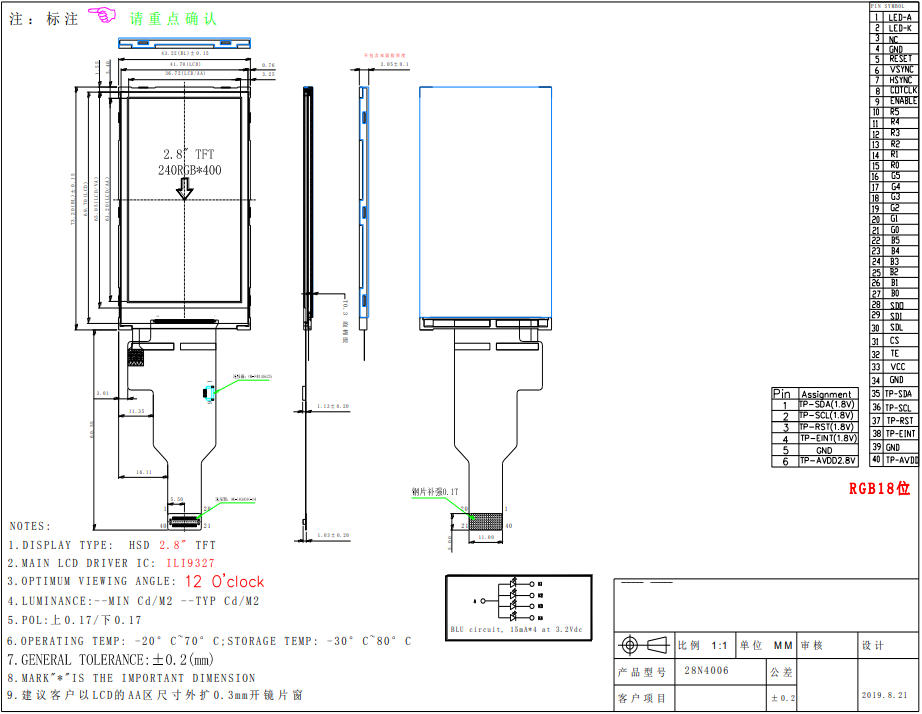
Task: Click the 设计 cell in title block
Action: point(888,645)
